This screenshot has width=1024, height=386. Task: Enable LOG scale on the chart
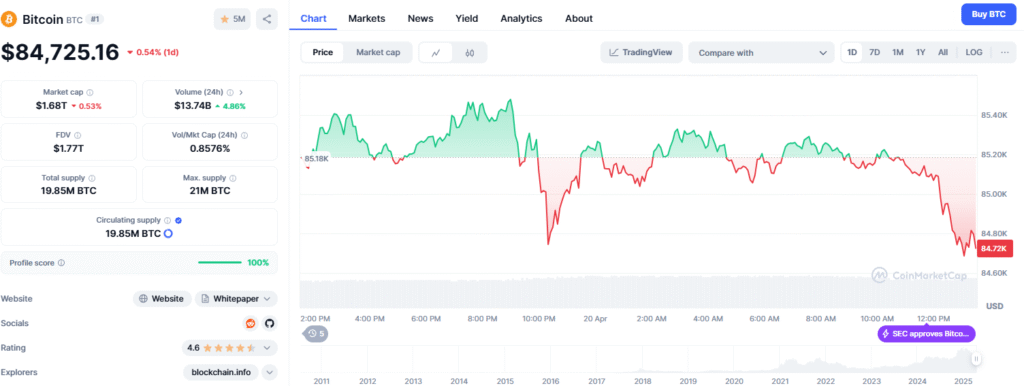(x=974, y=52)
